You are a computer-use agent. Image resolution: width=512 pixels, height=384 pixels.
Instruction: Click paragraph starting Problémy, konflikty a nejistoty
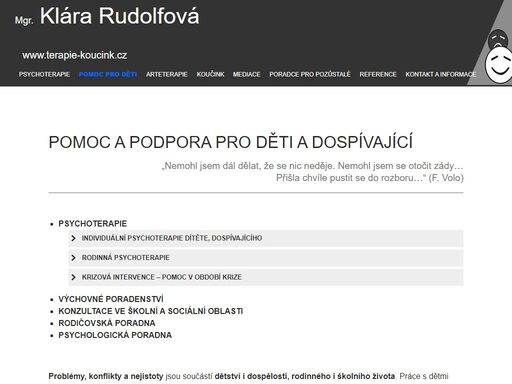point(248,376)
